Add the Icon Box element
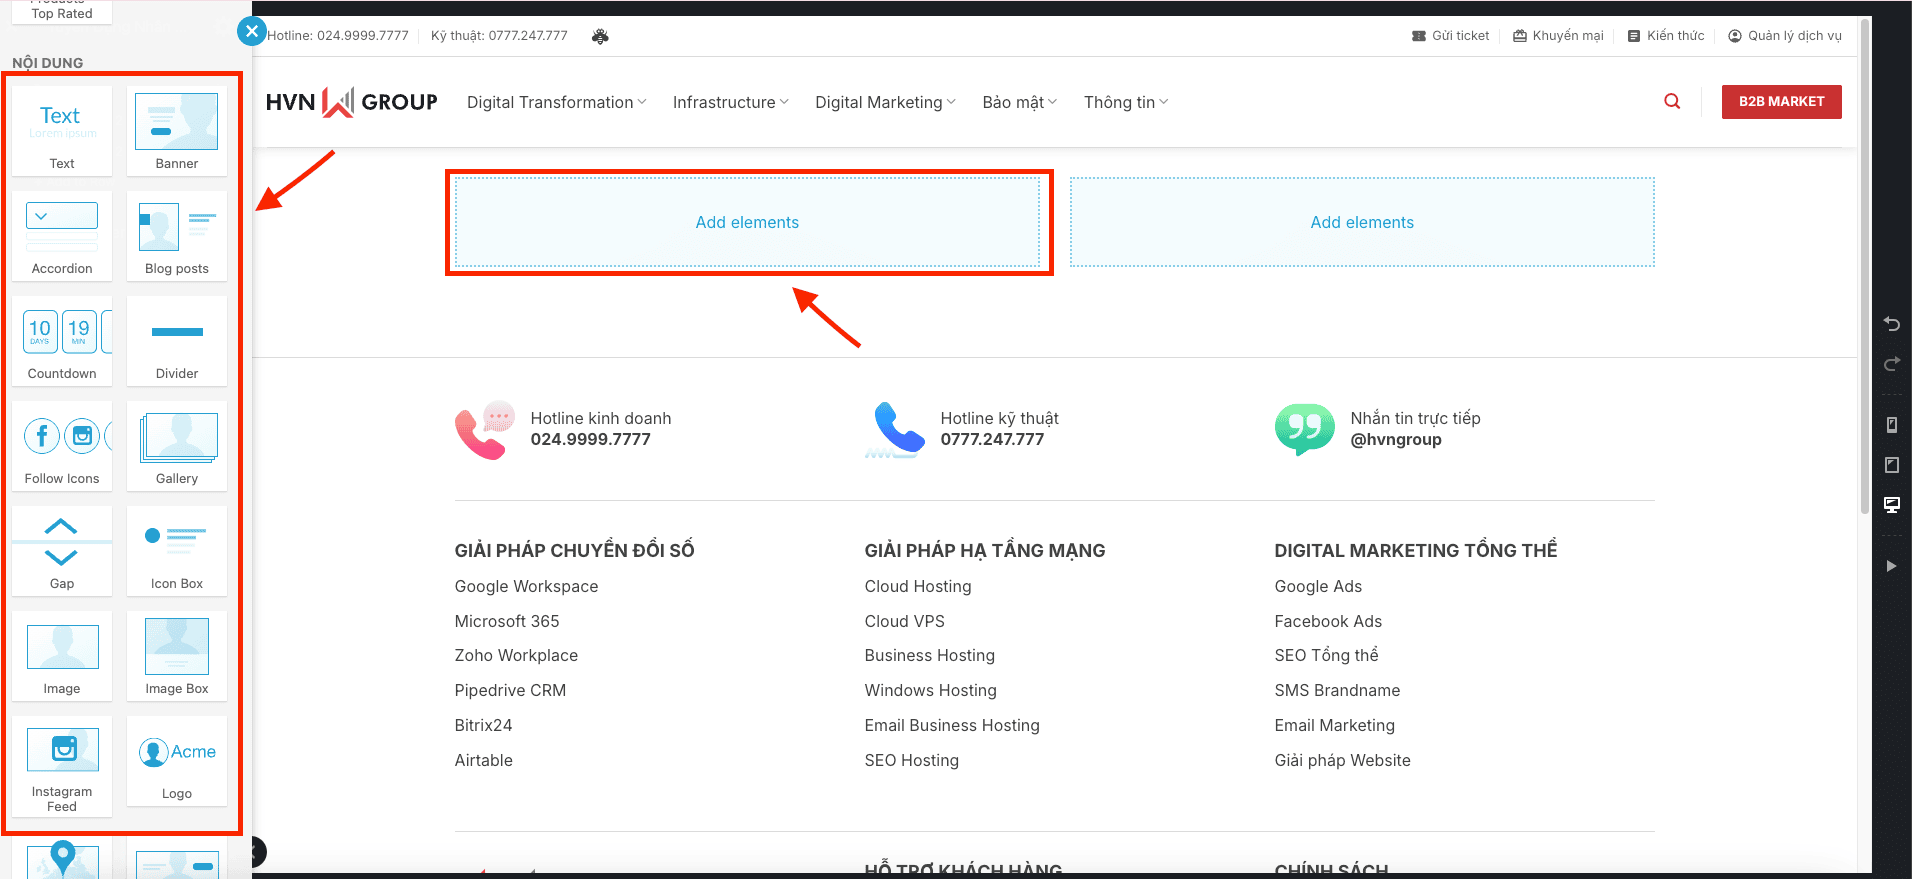The image size is (1912, 879). (x=177, y=551)
